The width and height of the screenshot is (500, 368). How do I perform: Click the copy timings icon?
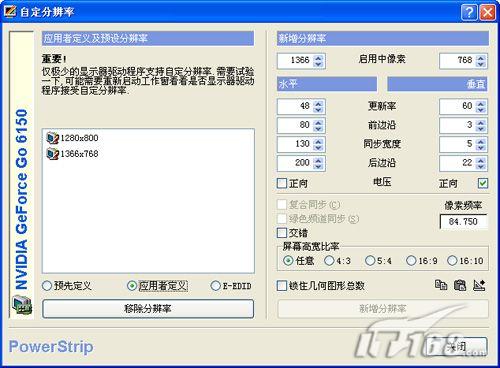(x=441, y=285)
